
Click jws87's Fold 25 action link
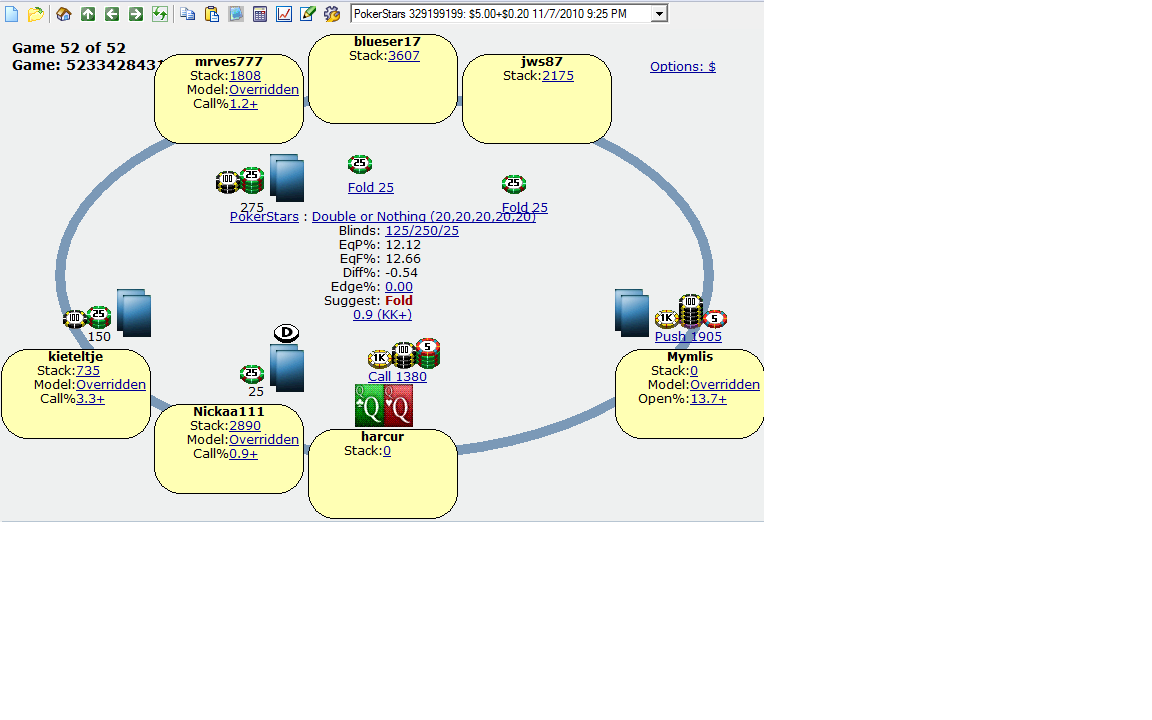[525, 207]
